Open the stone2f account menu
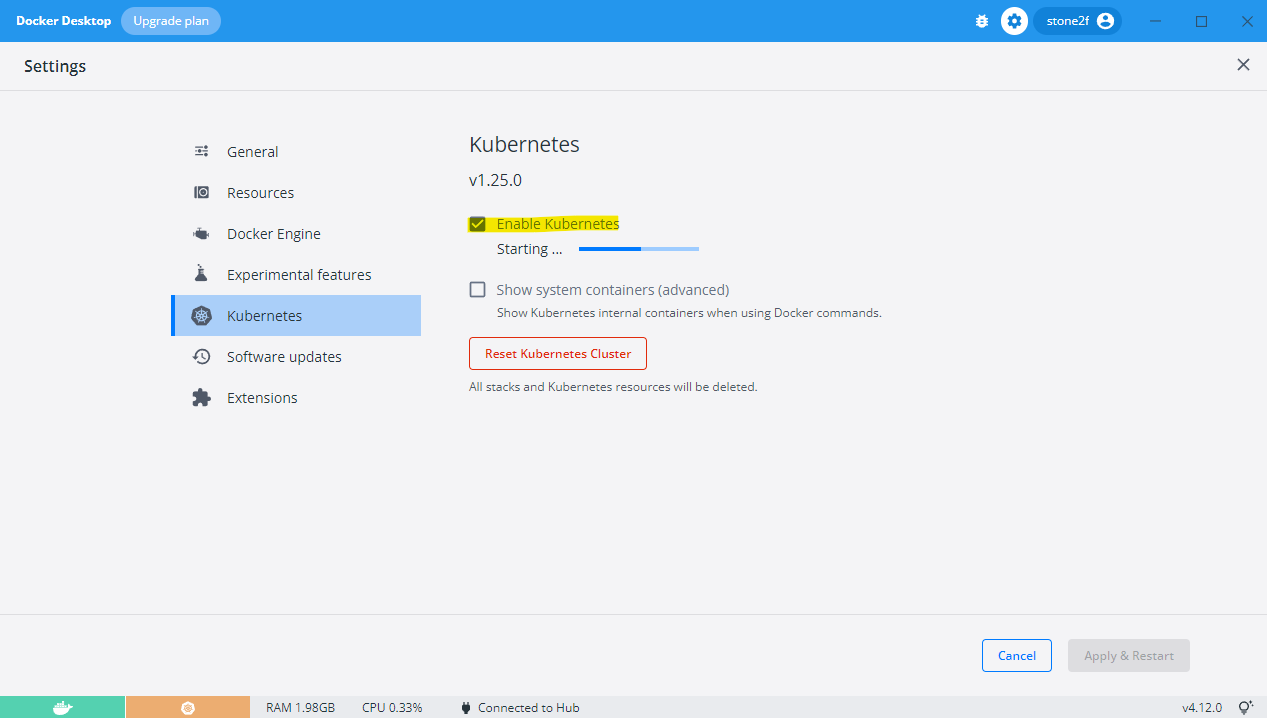The height and width of the screenshot is (718, 1267). pyautogui.click(x=1078, y=21)
